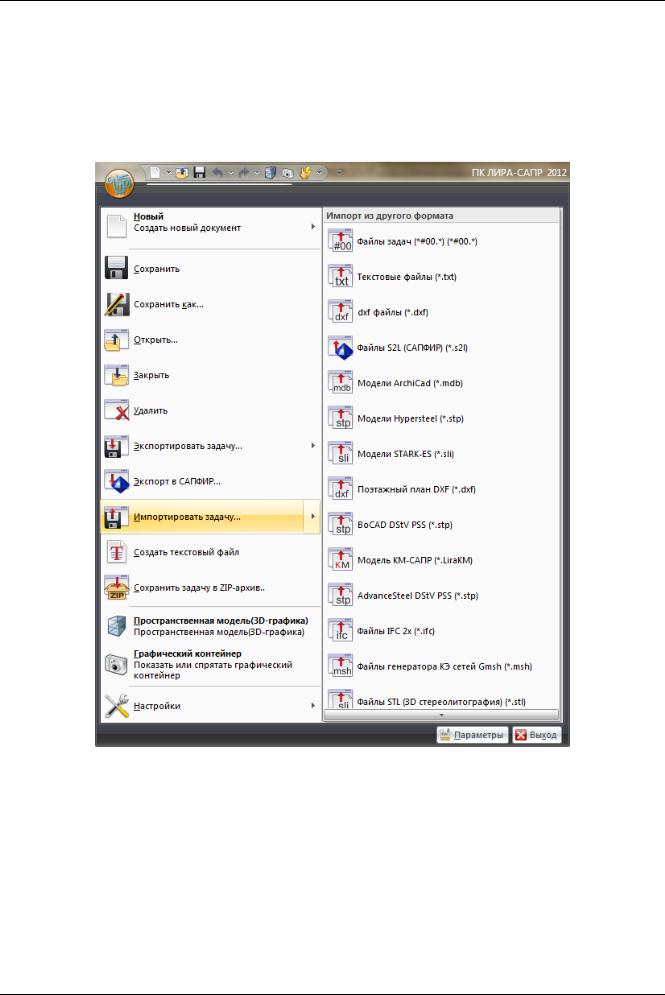This screenshot has height=995, width=665.
Task: Click the Параметры button
Action: [x=472, y=735]
